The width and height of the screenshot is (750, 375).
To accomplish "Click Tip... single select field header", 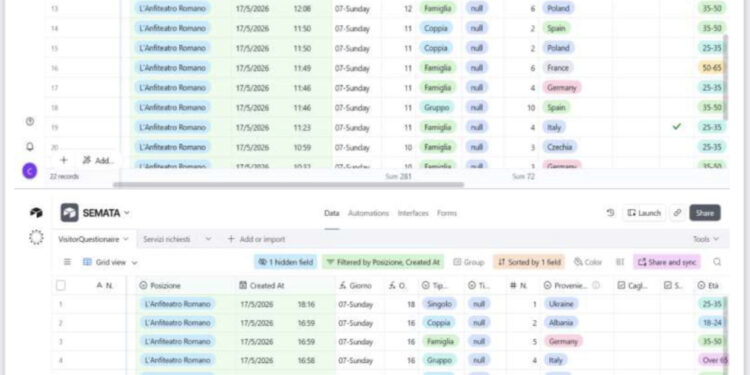I will coord(441,286).
